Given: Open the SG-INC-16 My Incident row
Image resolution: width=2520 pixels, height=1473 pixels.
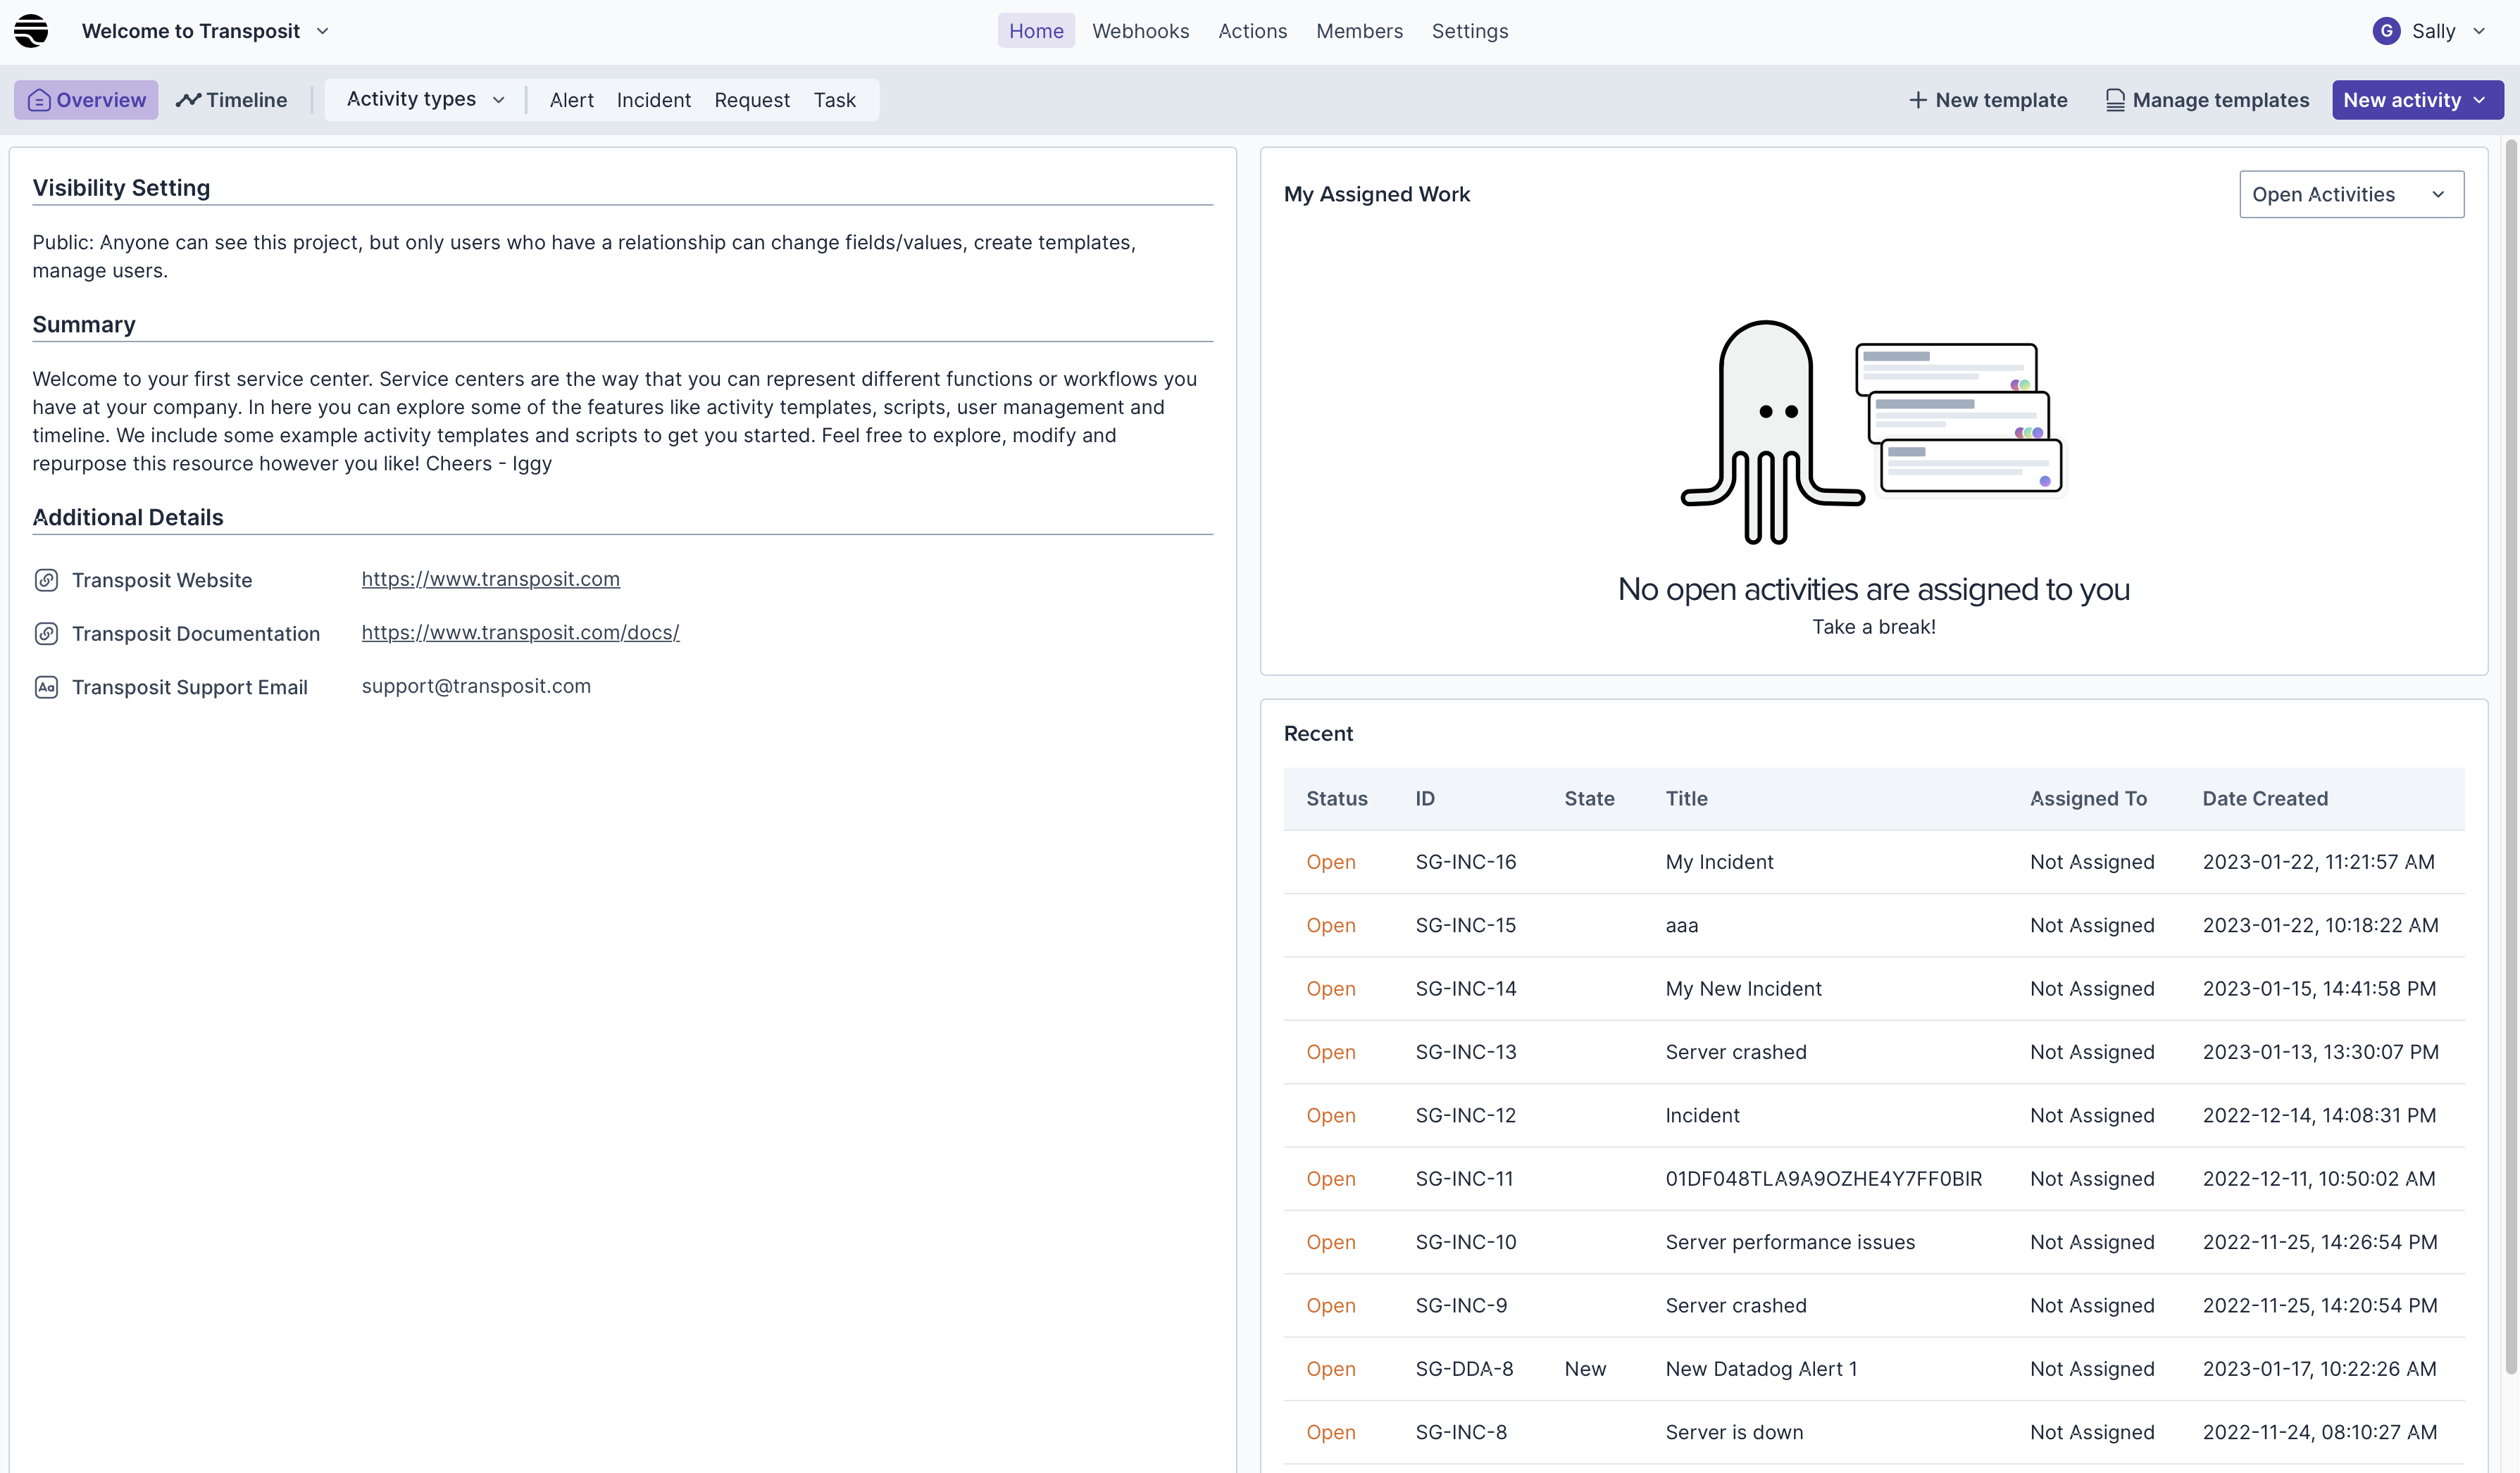Looking at the screenshot, I should [1718, 862].
